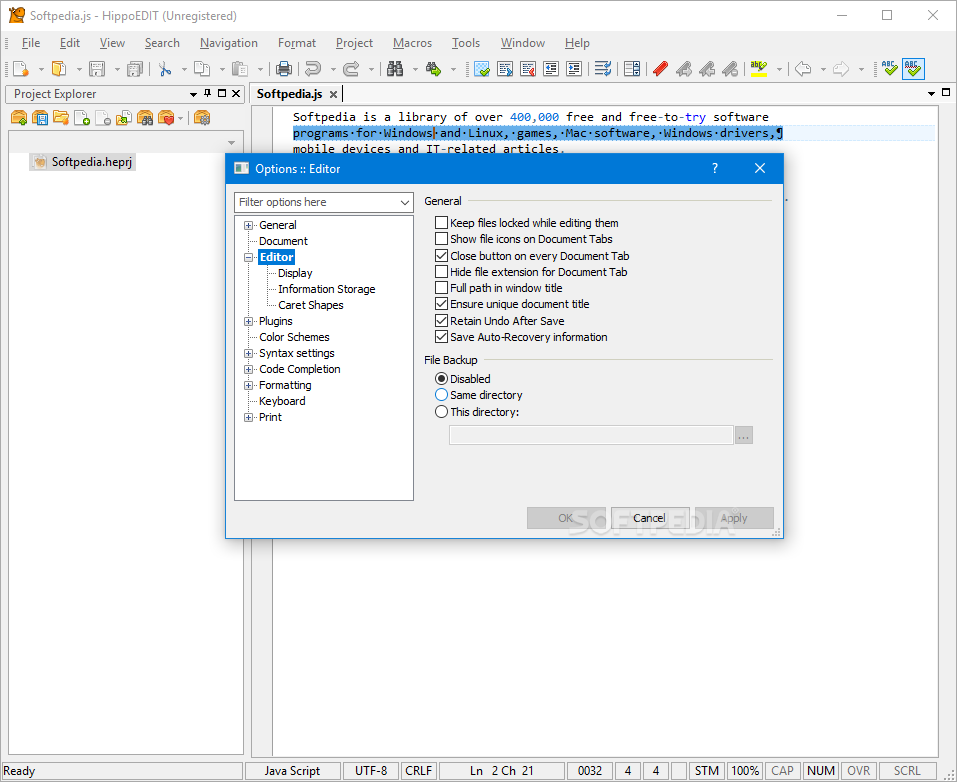Enable Show file icons on Document Tabs

441,239
